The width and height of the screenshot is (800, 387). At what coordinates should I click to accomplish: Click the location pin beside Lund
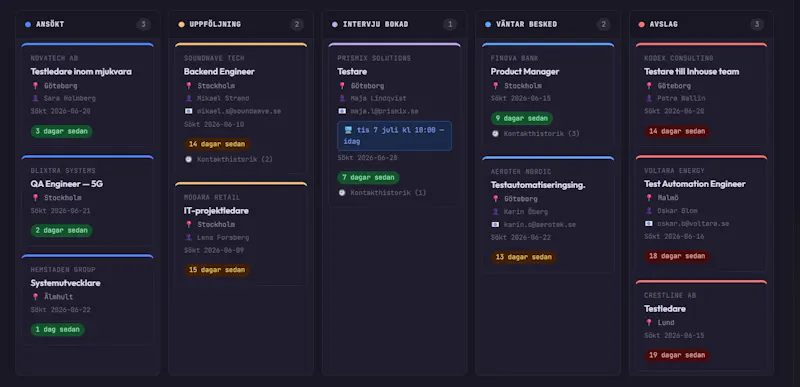pyautogui.click(x=649, y=323)
